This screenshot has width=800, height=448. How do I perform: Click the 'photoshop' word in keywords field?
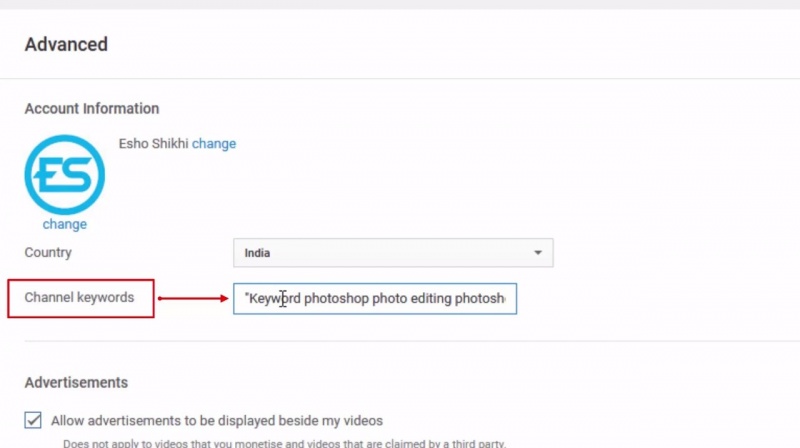(x=336, y=298)
